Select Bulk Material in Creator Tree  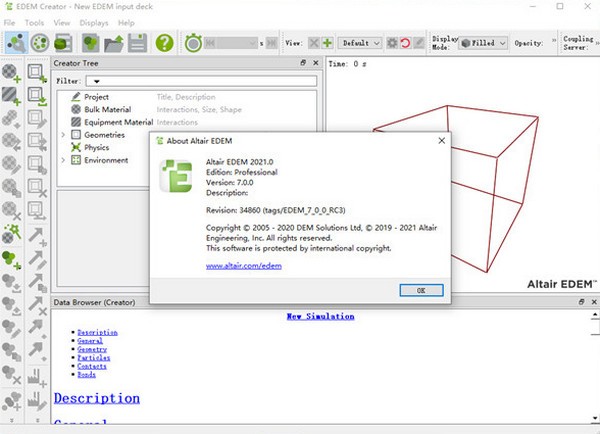click(108, 109)
